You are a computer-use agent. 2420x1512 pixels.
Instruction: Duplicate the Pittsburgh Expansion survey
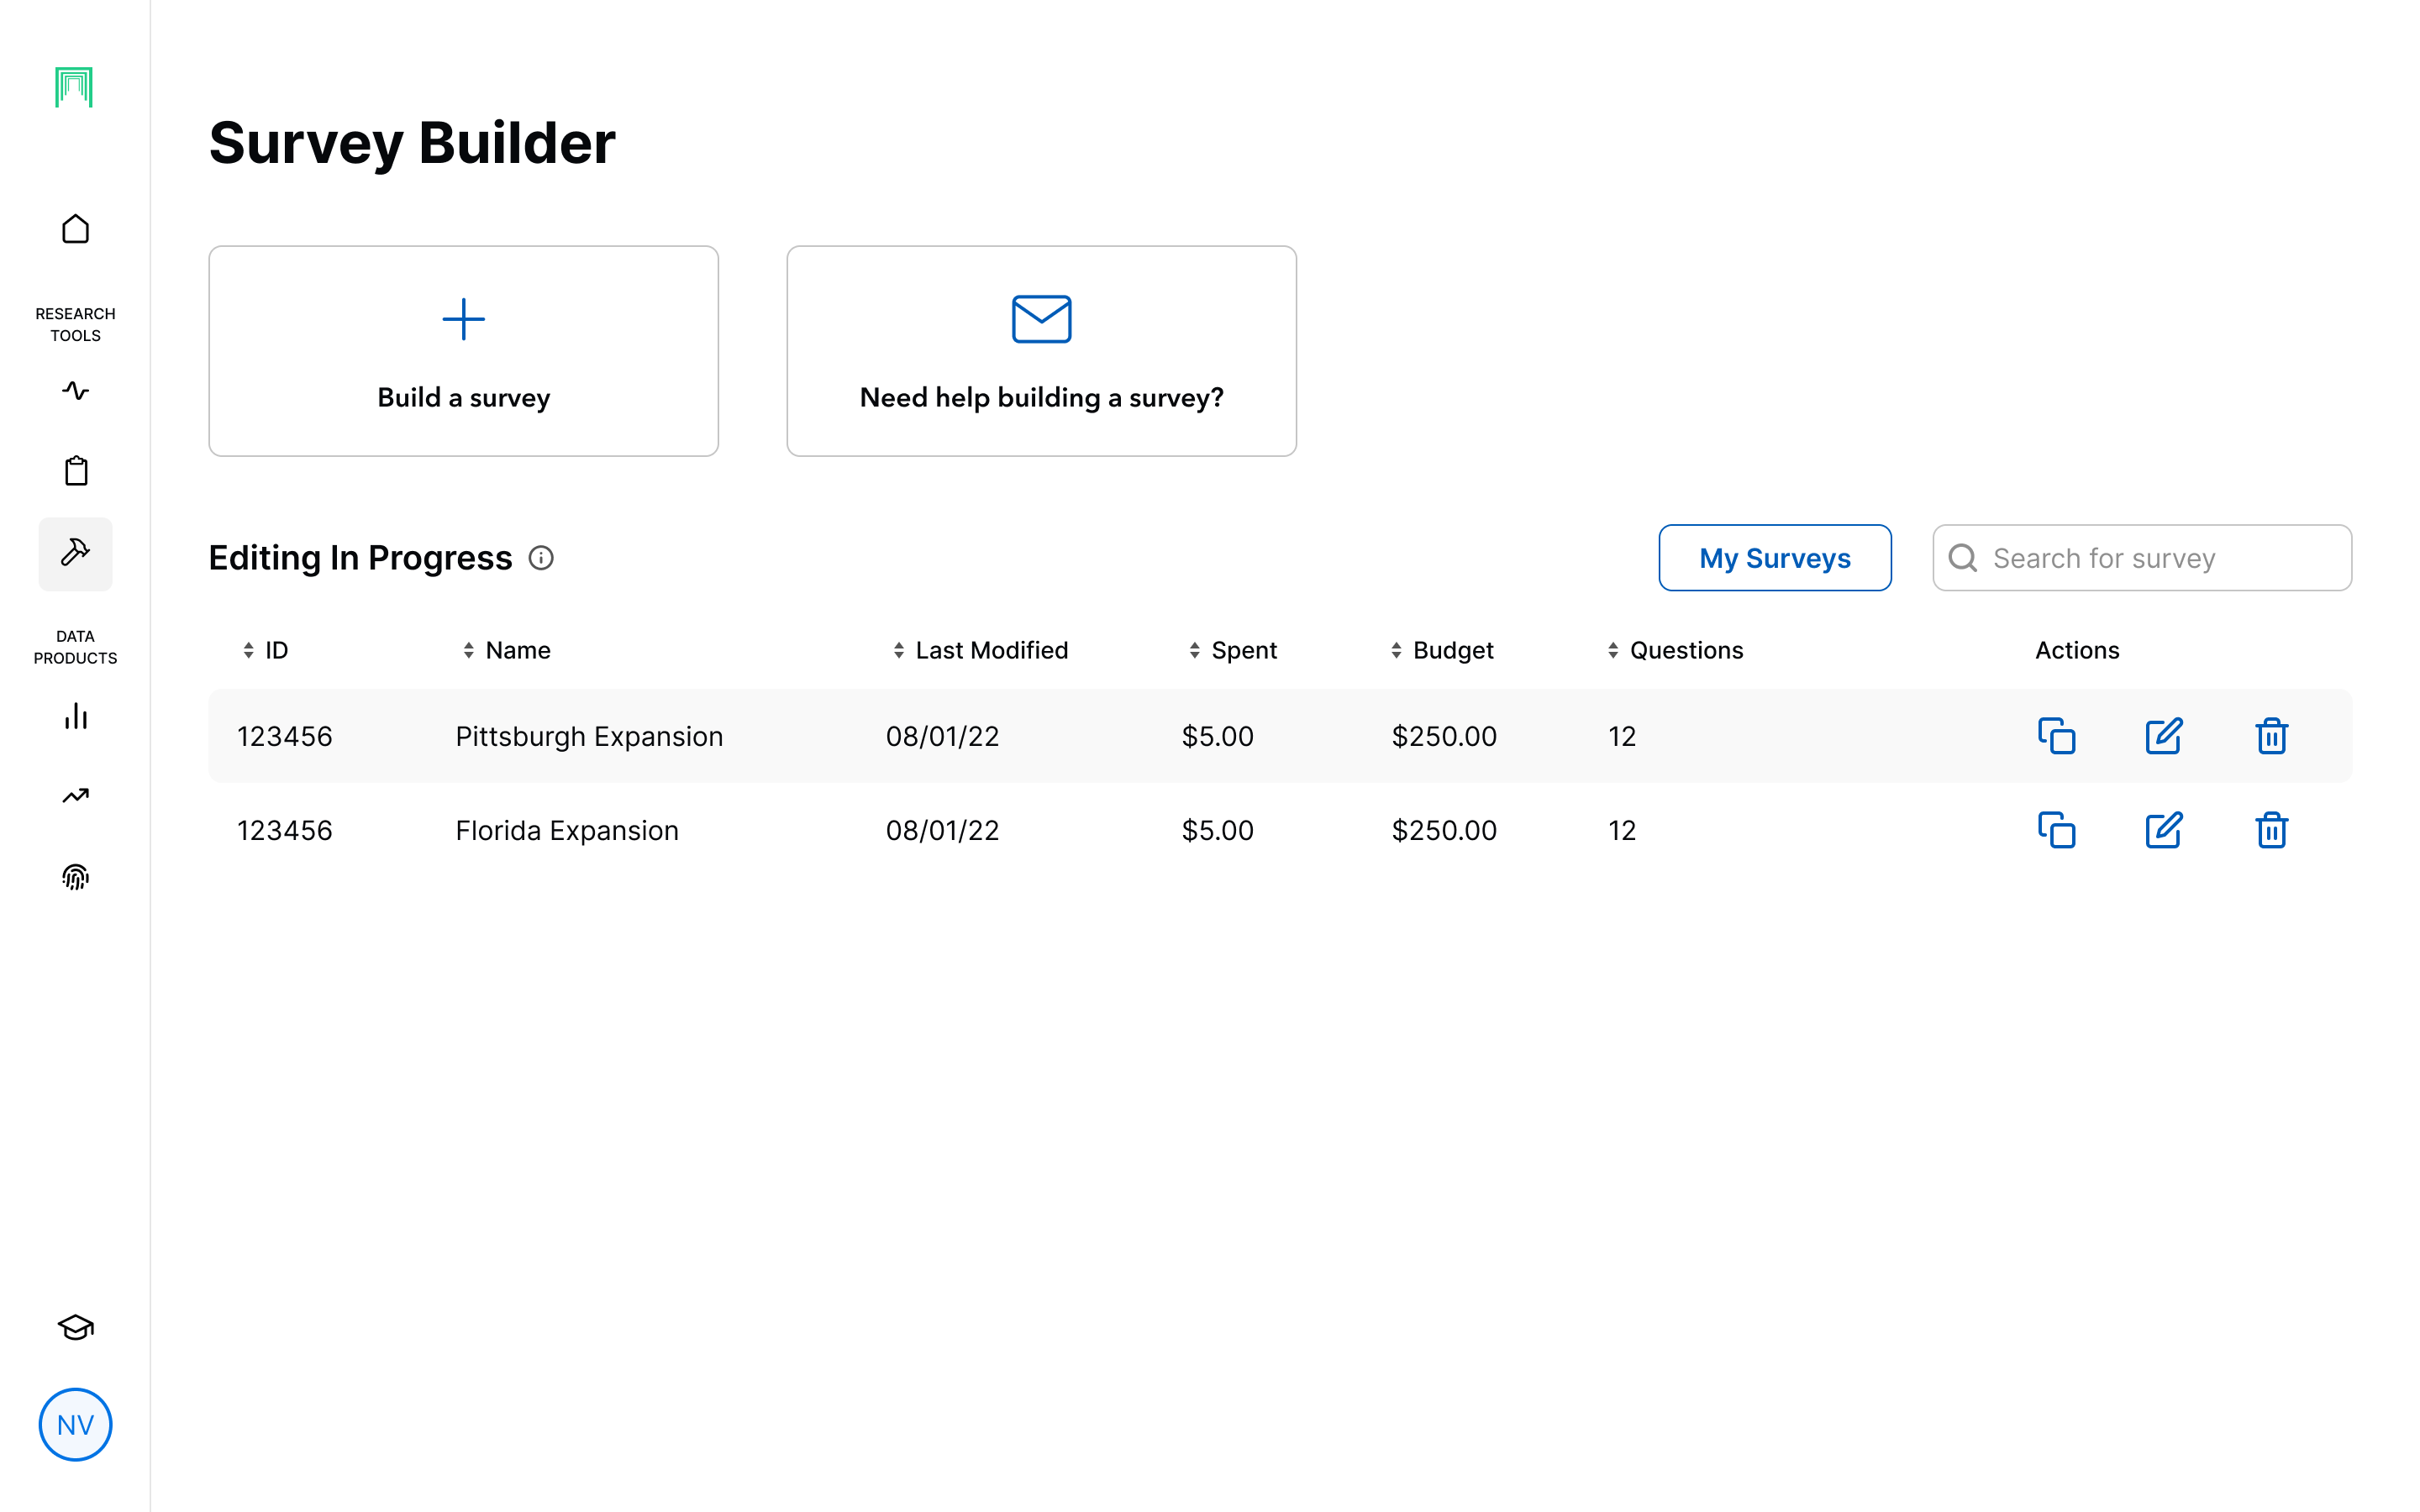coord(2056,736)
